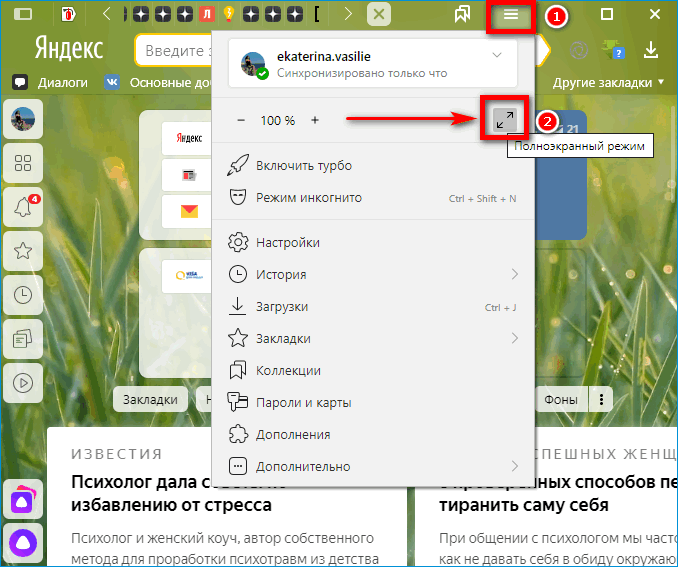Viewport: 678px width, 567px height.
Task: Click the round protect icon beside address bar
Action: click(579, 50)
